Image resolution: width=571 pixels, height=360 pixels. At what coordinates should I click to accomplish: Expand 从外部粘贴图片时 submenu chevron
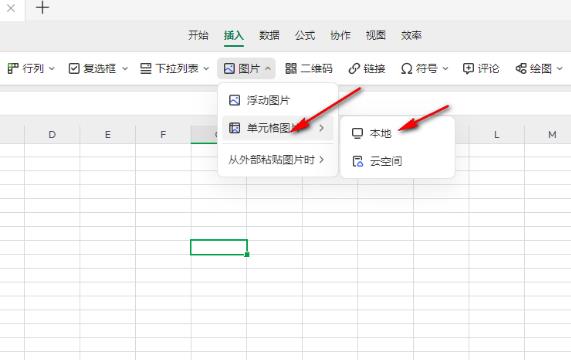322,159
